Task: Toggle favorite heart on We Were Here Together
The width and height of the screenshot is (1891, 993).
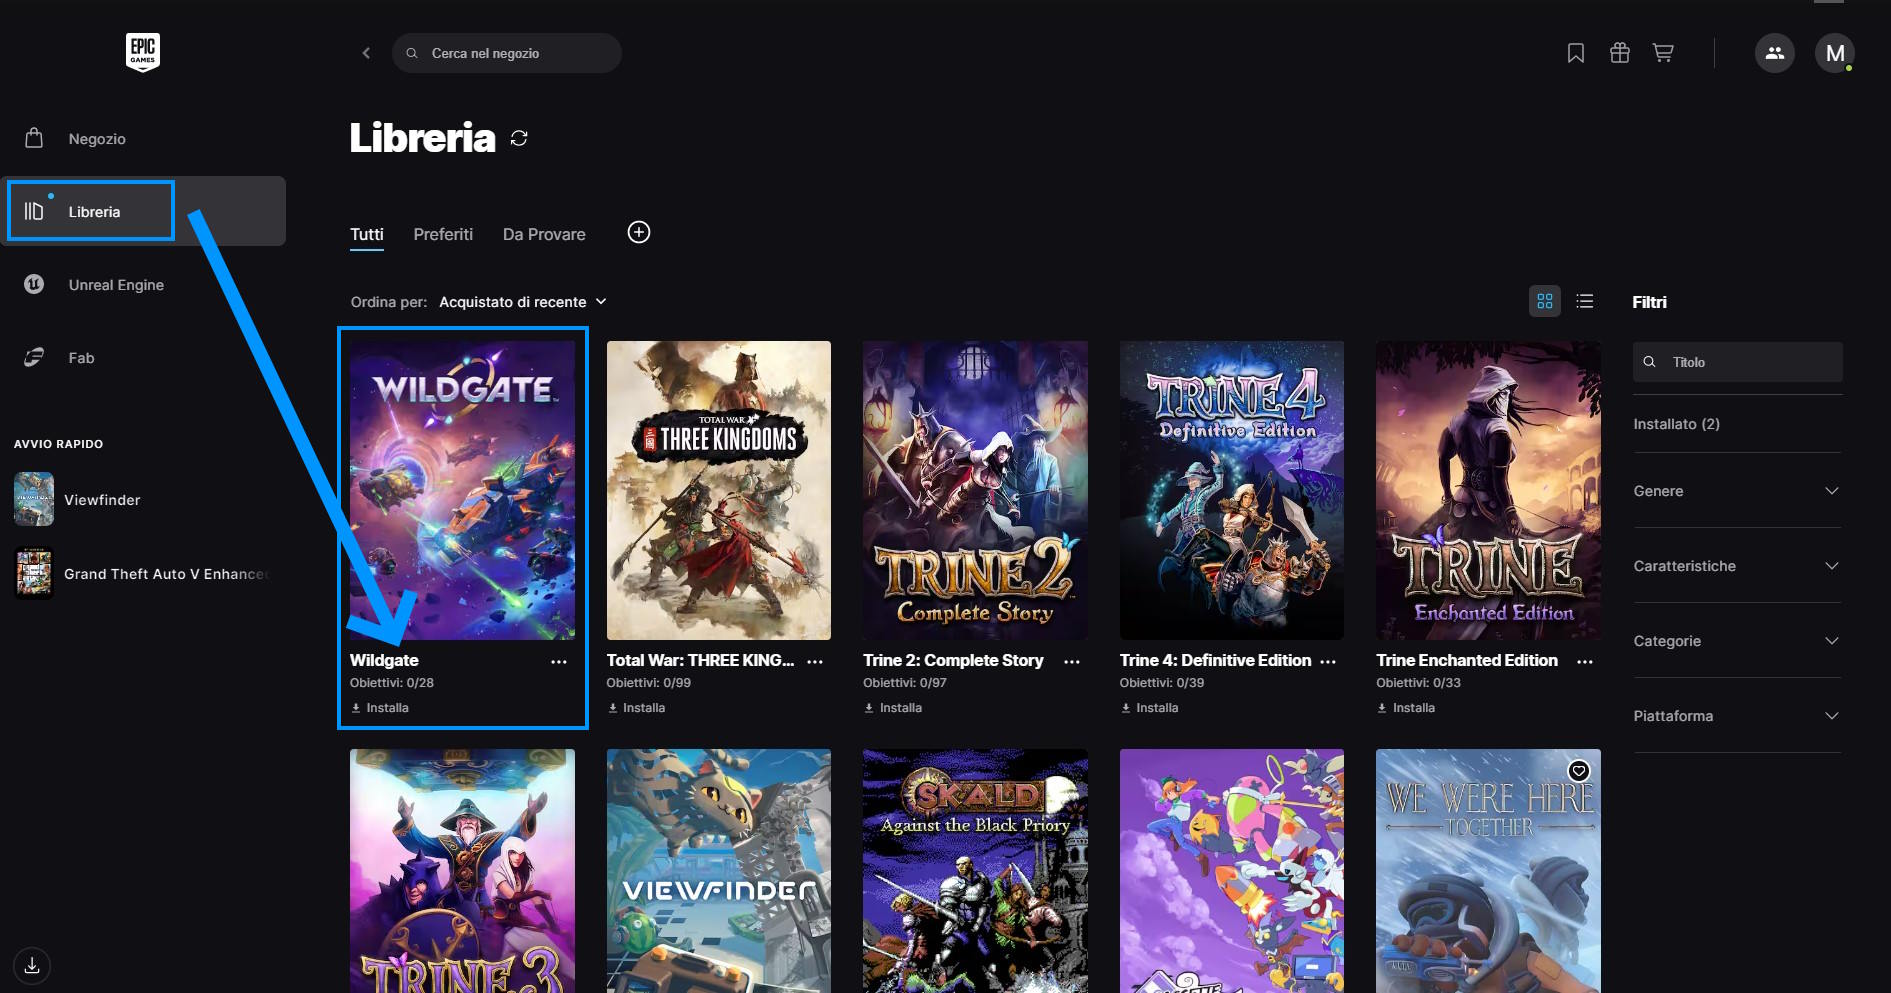Action: pyautogui.click(x=1578, y=771)
